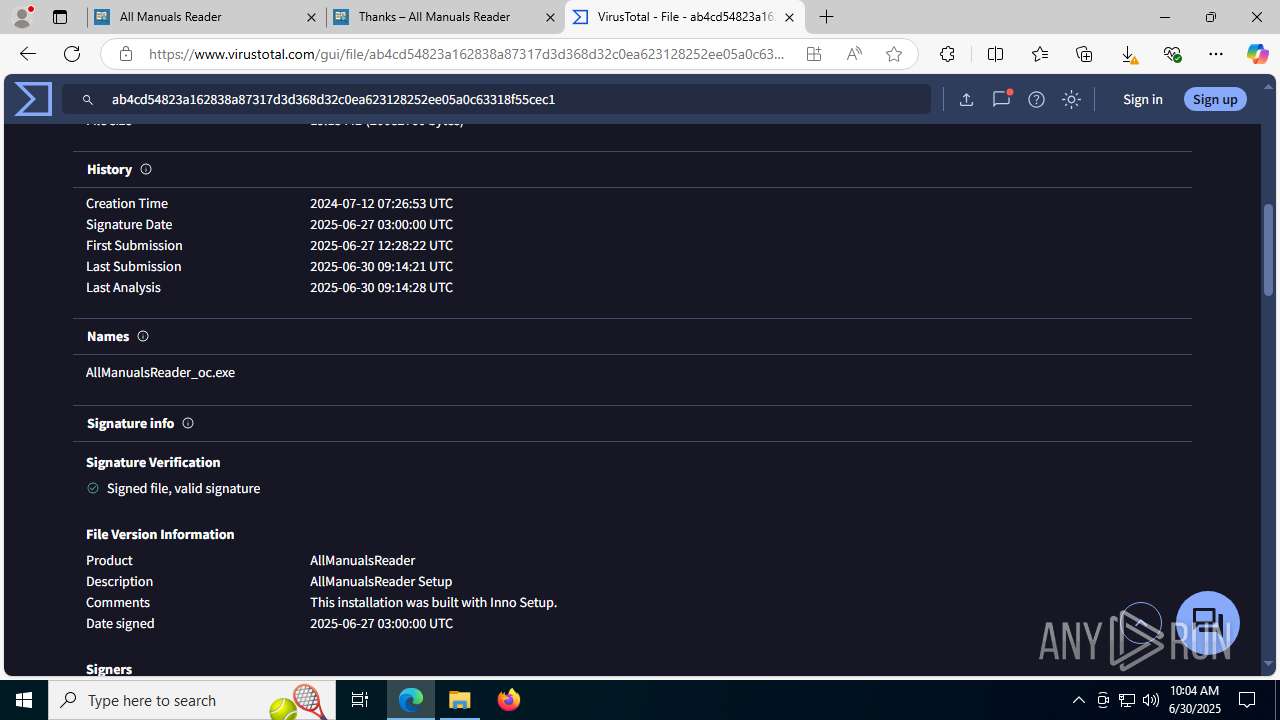Image resolution: width=1280 pixels, height=720 pixels.
Task: Click the scrollbar up arrow
Action: point(1269,86)
